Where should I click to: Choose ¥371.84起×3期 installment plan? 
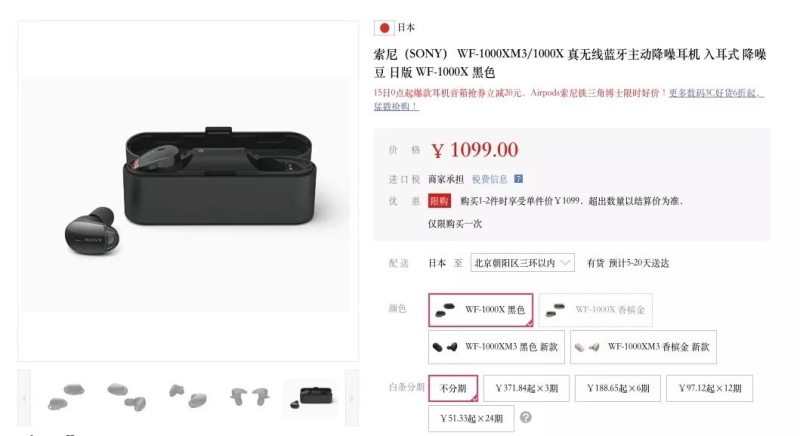[x=526, y=388]
